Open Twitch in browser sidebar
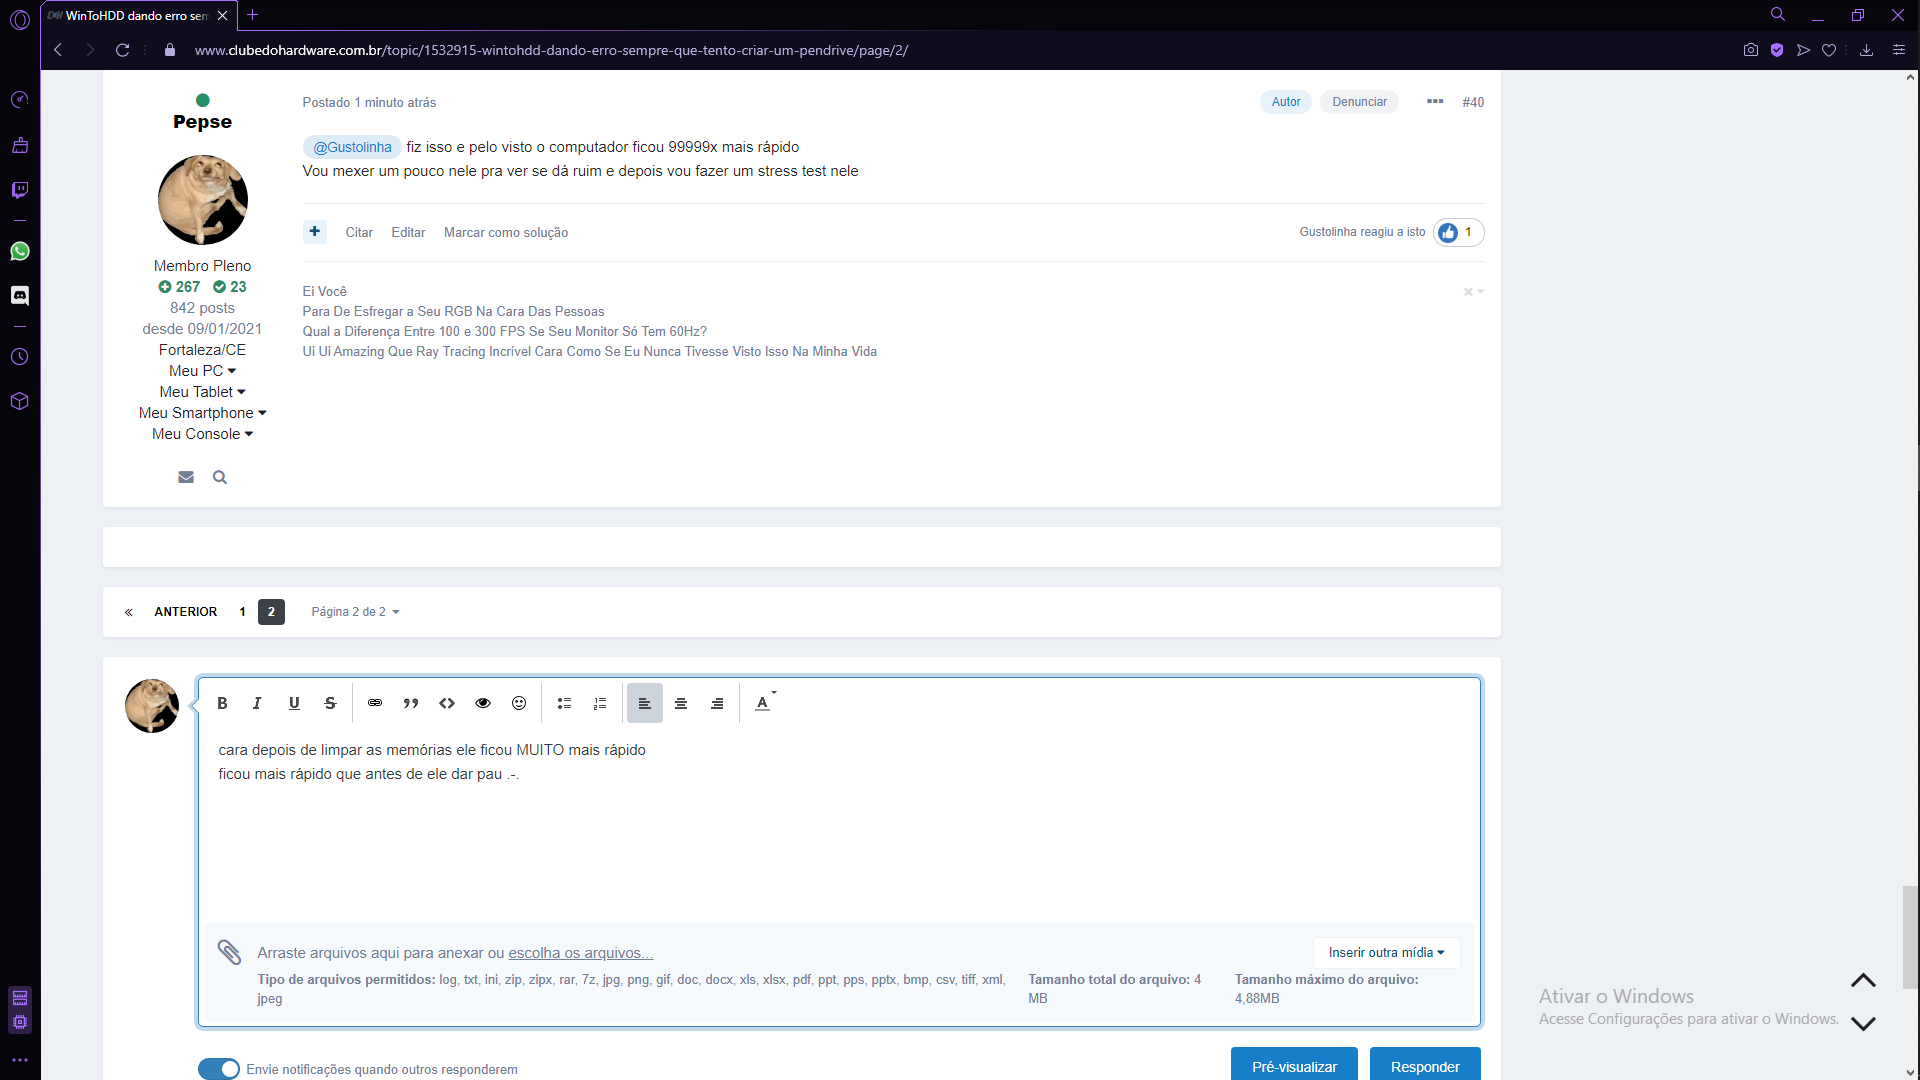Viewport: 1920px width, 1080px height. click(20, 190)
